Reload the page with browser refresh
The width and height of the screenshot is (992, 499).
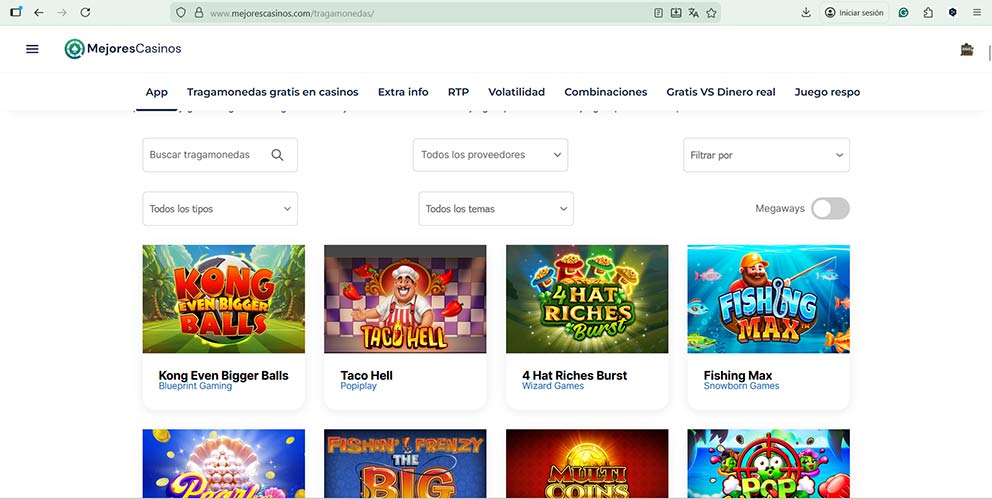[x=85, y=13]
